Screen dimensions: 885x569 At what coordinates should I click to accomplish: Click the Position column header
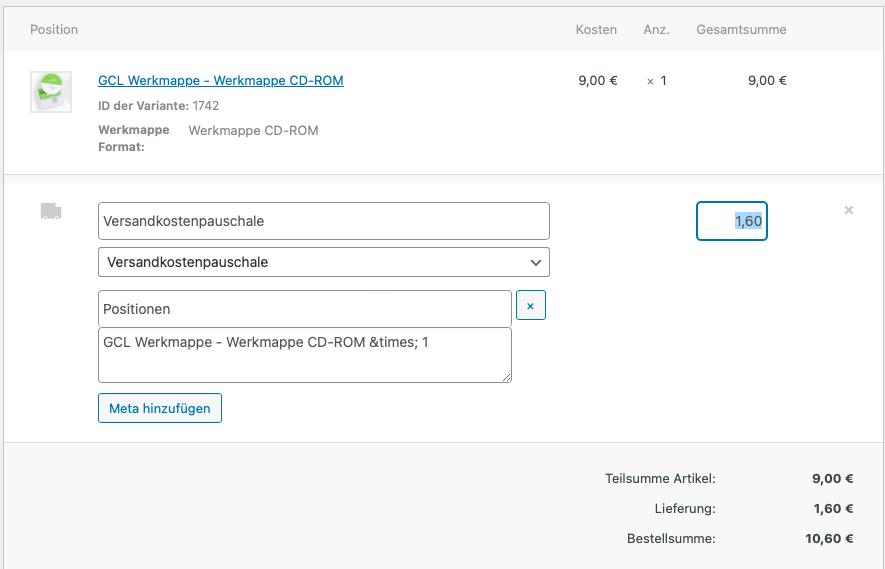(x=54, y=30)
